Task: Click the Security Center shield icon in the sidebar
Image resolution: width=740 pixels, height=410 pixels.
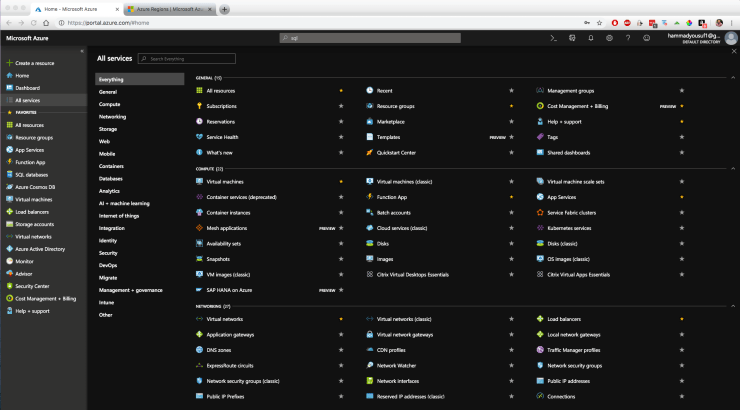Action: pos(9,286)
